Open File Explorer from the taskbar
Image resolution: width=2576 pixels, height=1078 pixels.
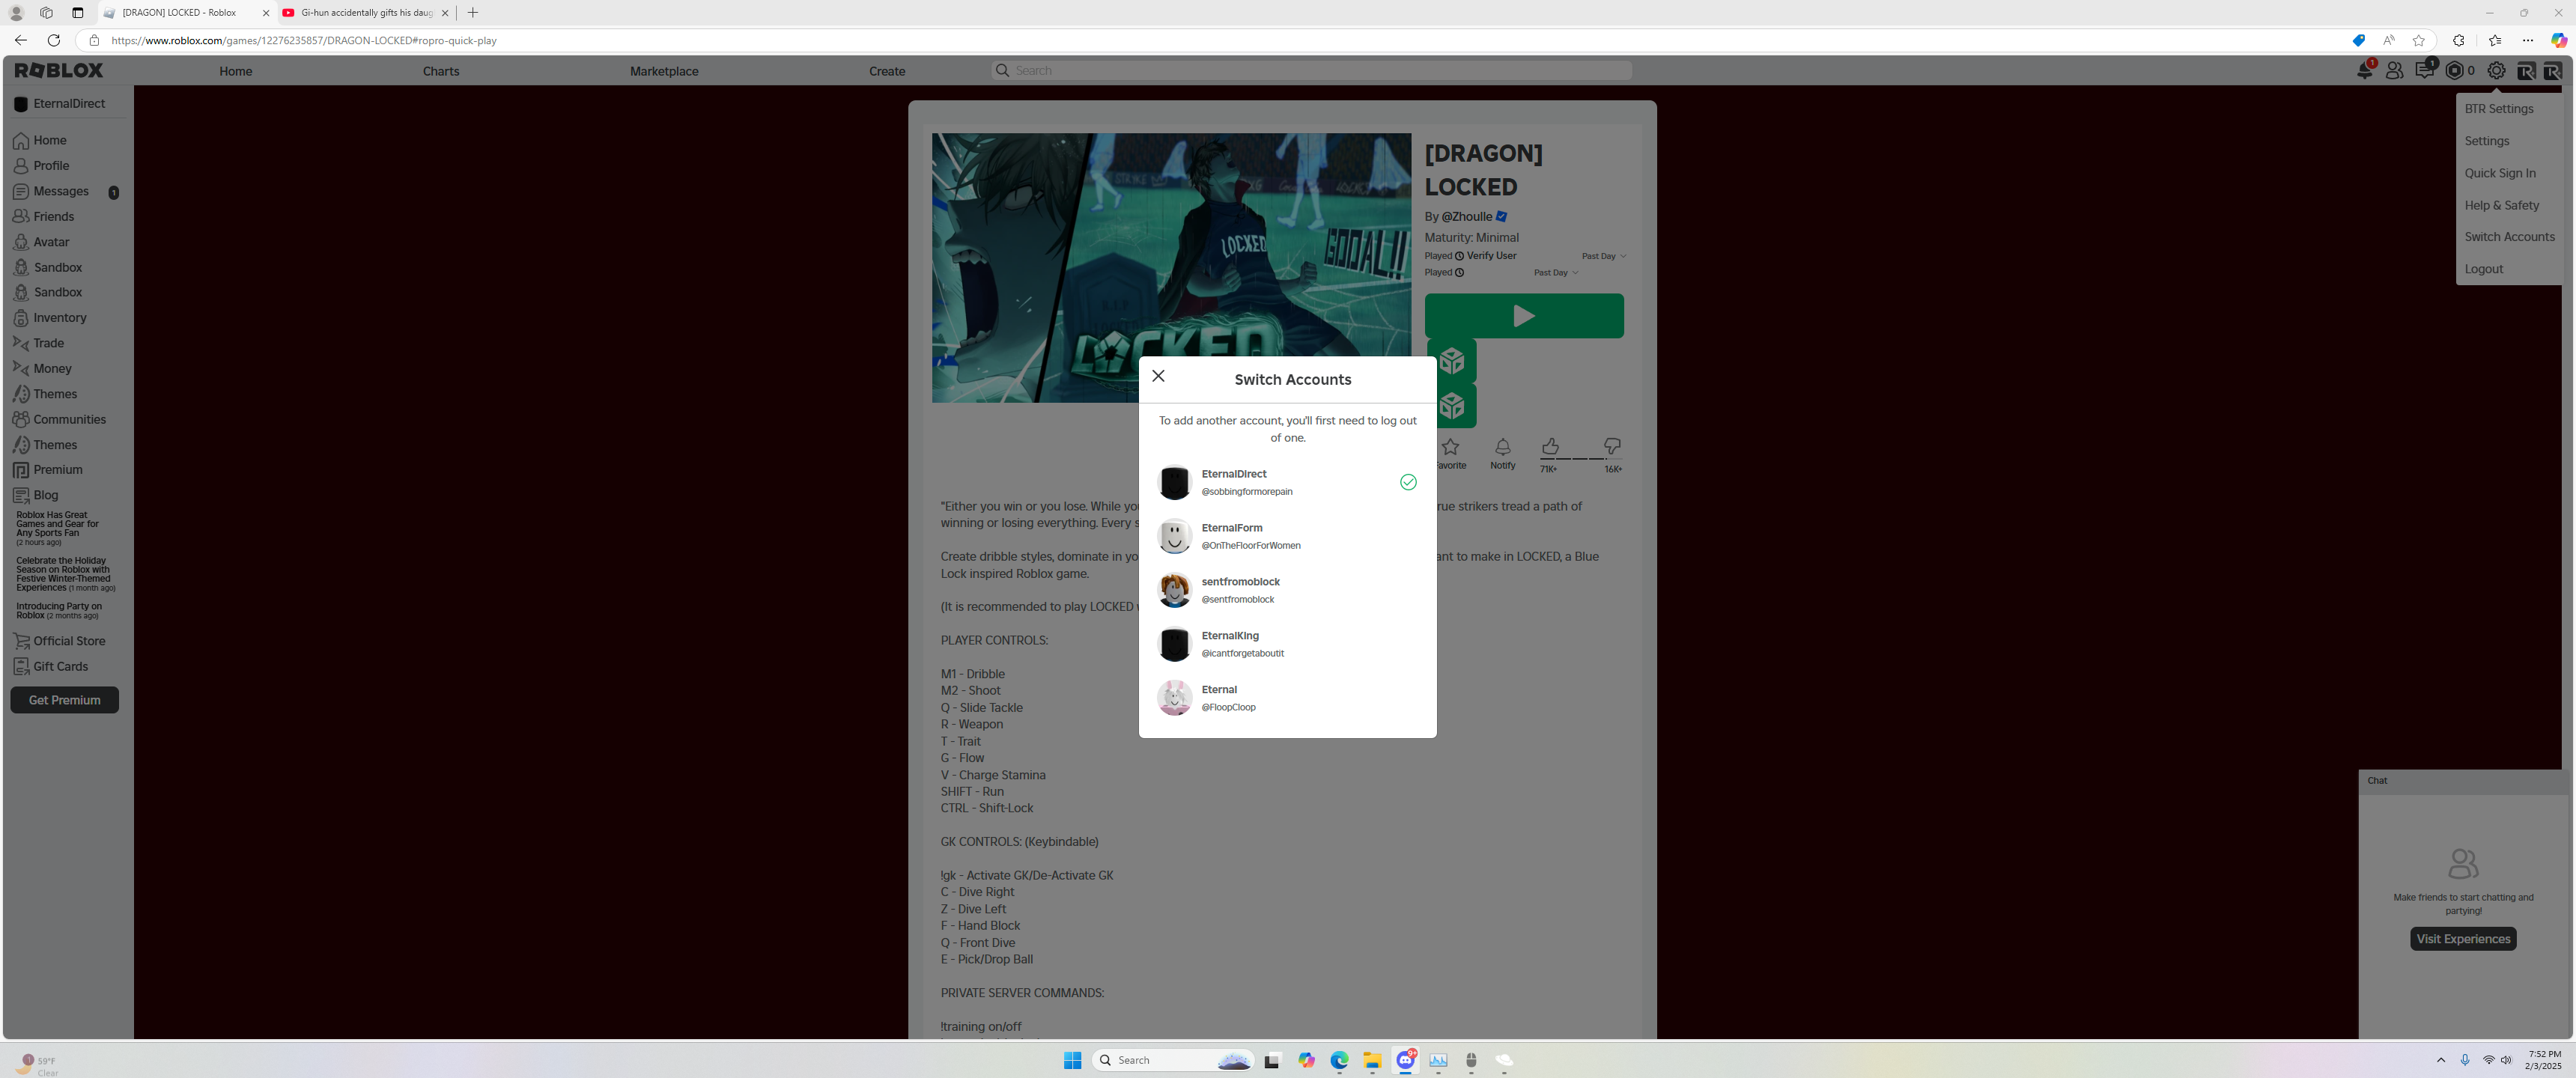(1372, 1060)
